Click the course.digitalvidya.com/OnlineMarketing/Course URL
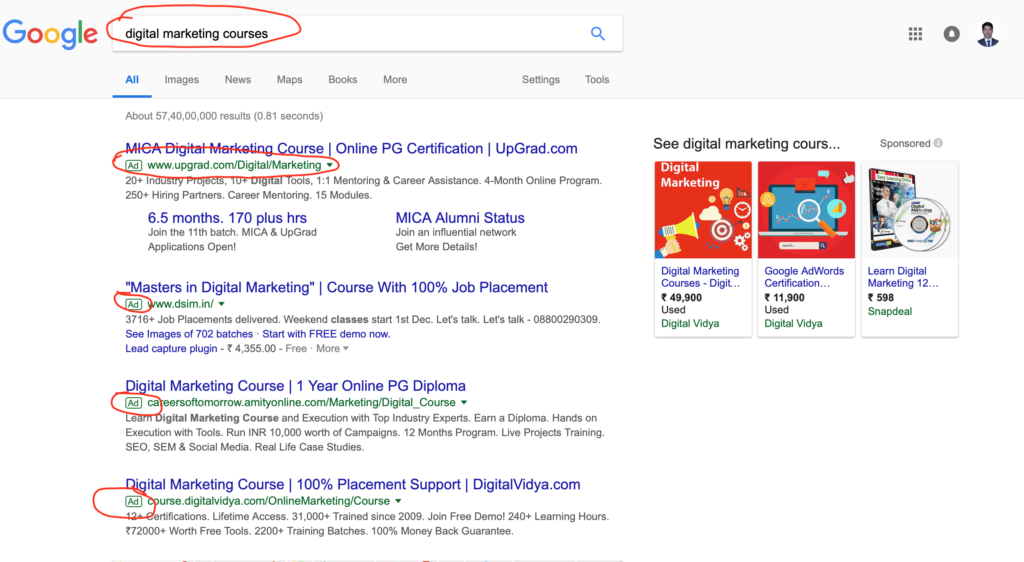This screenshot has height=562, width=1024. [268, 501]
